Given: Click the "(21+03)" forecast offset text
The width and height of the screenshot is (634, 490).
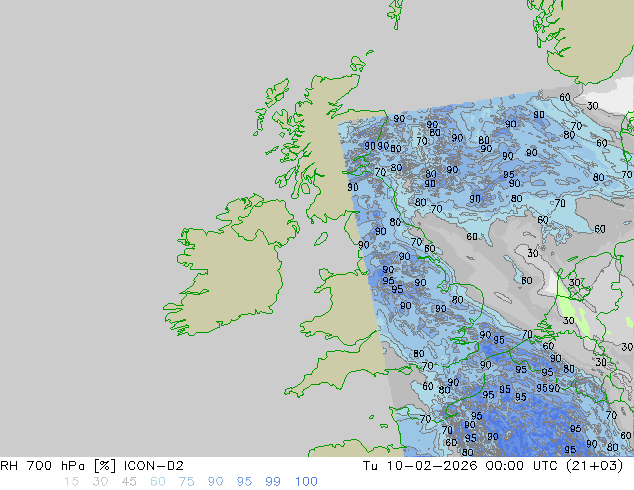Looking at the screenshot, I should (x=594, y=466).
